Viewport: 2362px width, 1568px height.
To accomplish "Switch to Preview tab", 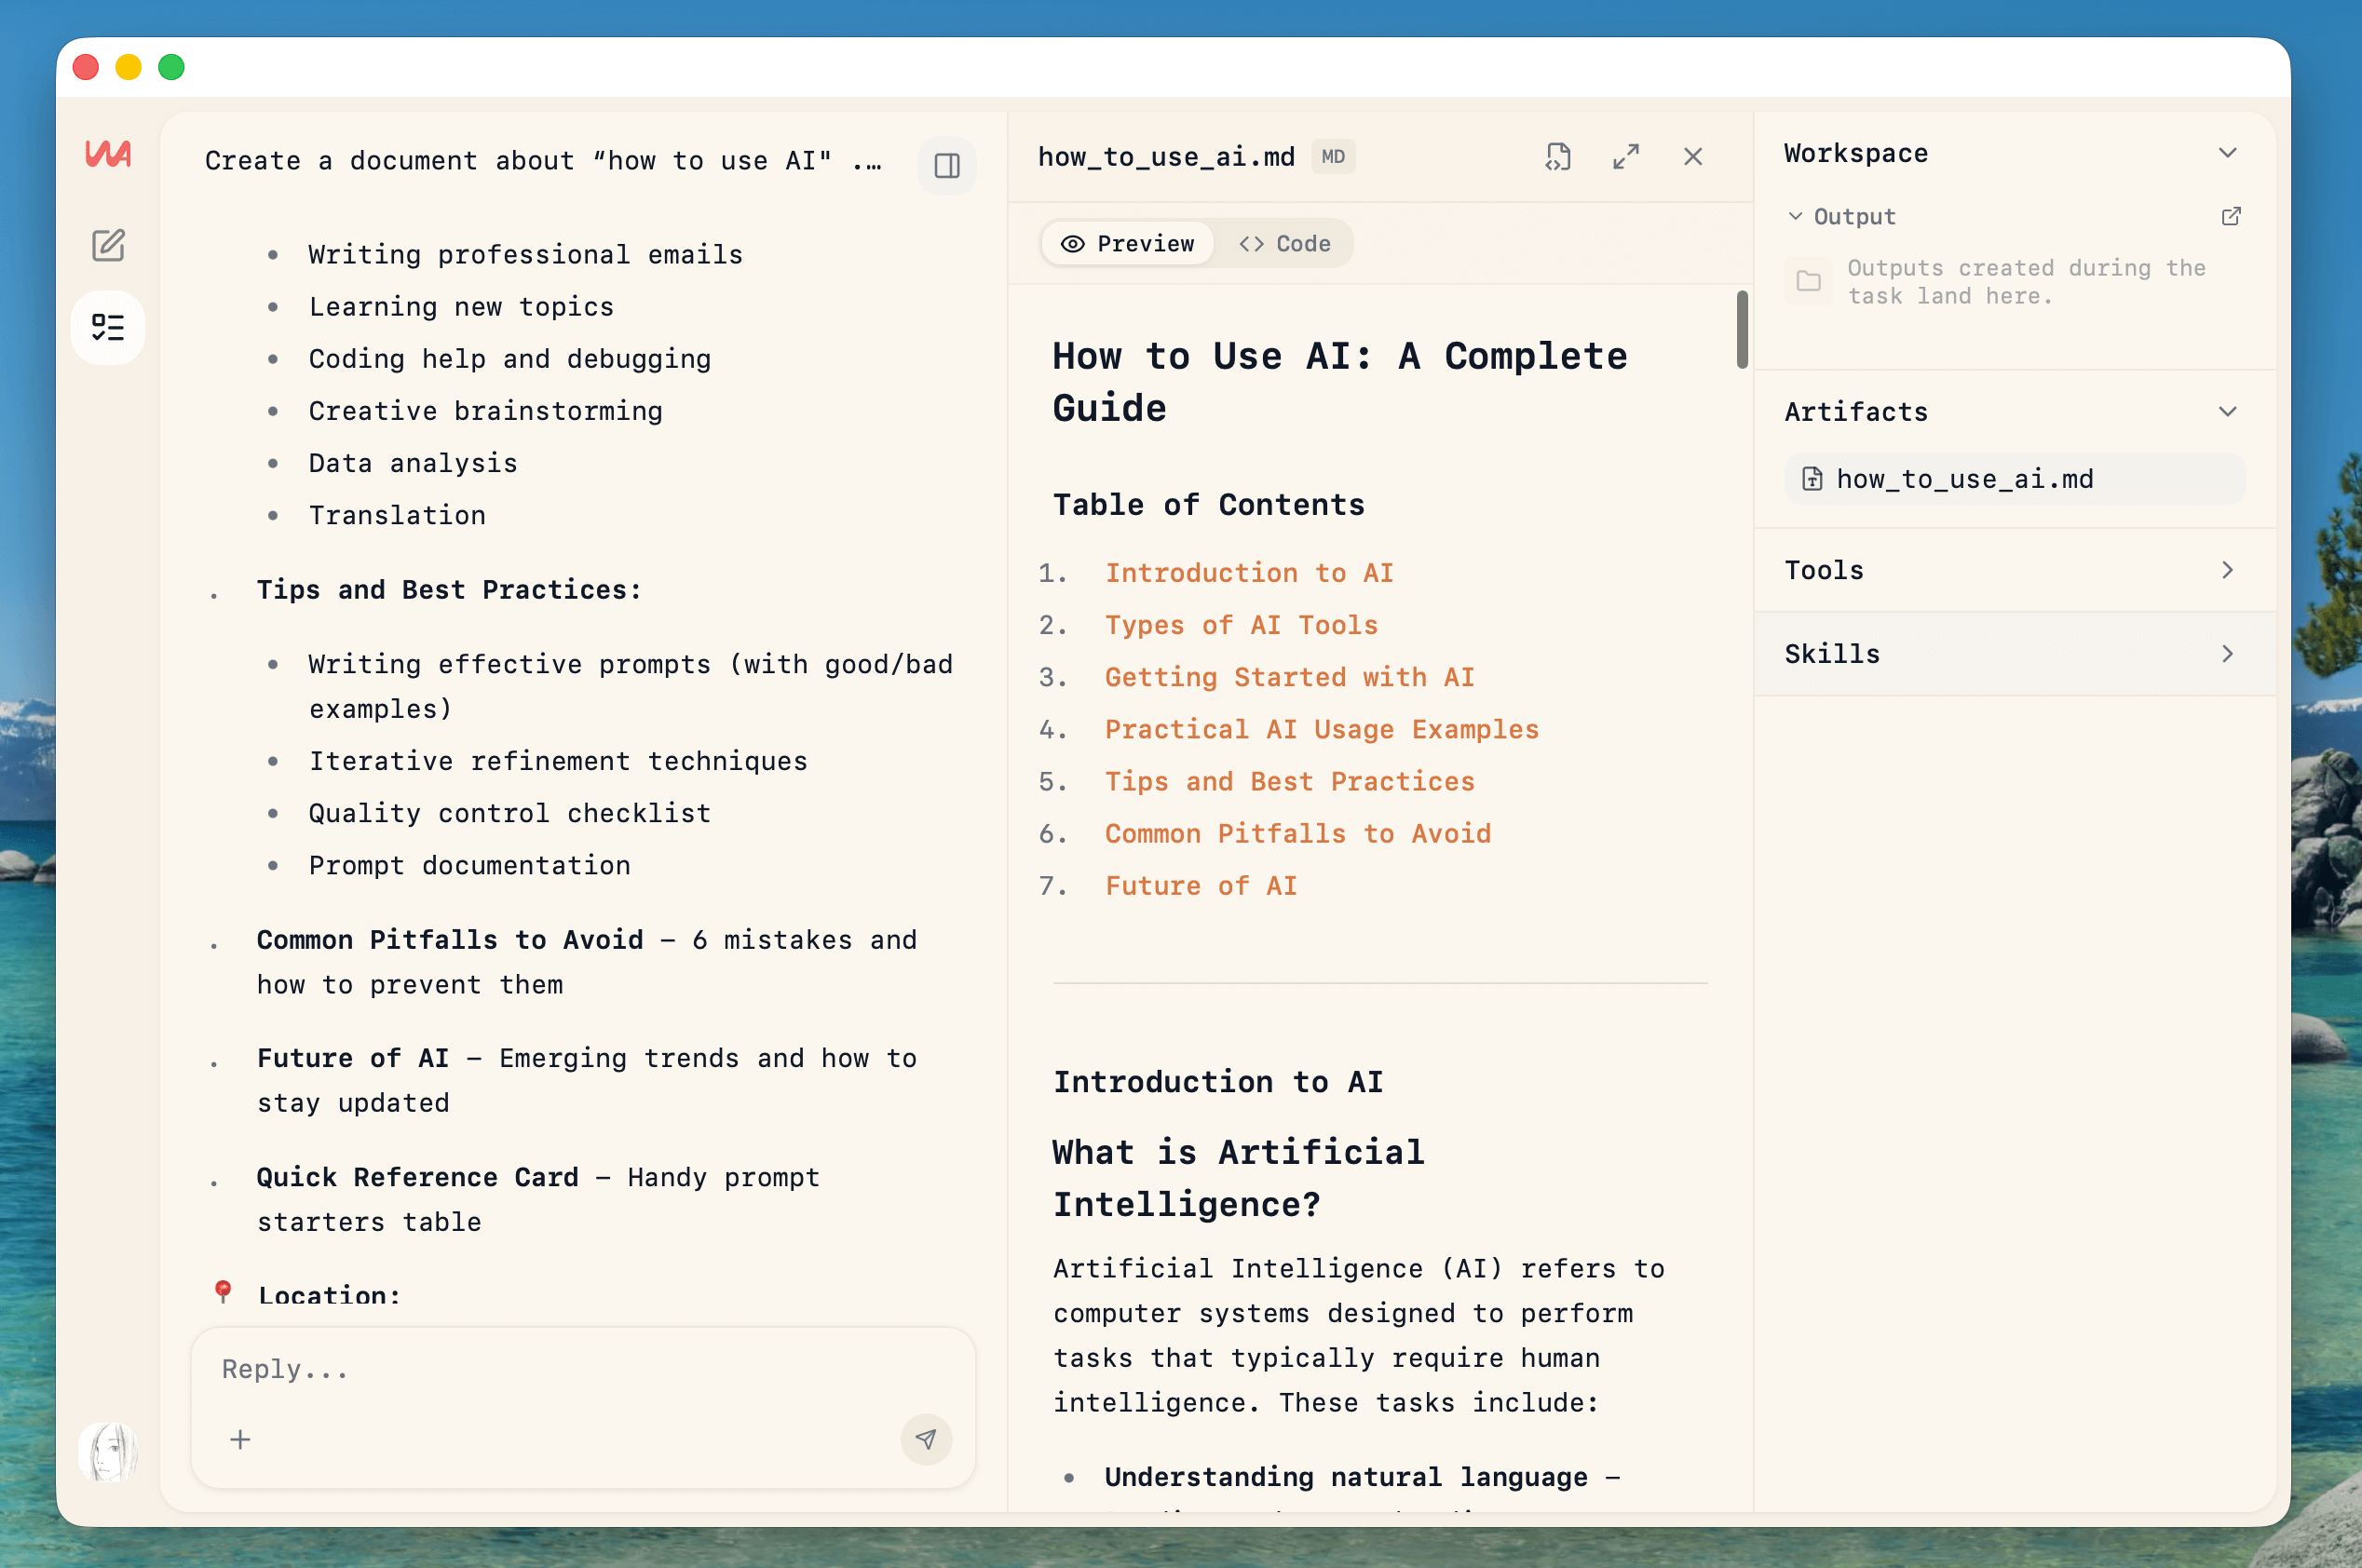I will (x=1128, y=244).
